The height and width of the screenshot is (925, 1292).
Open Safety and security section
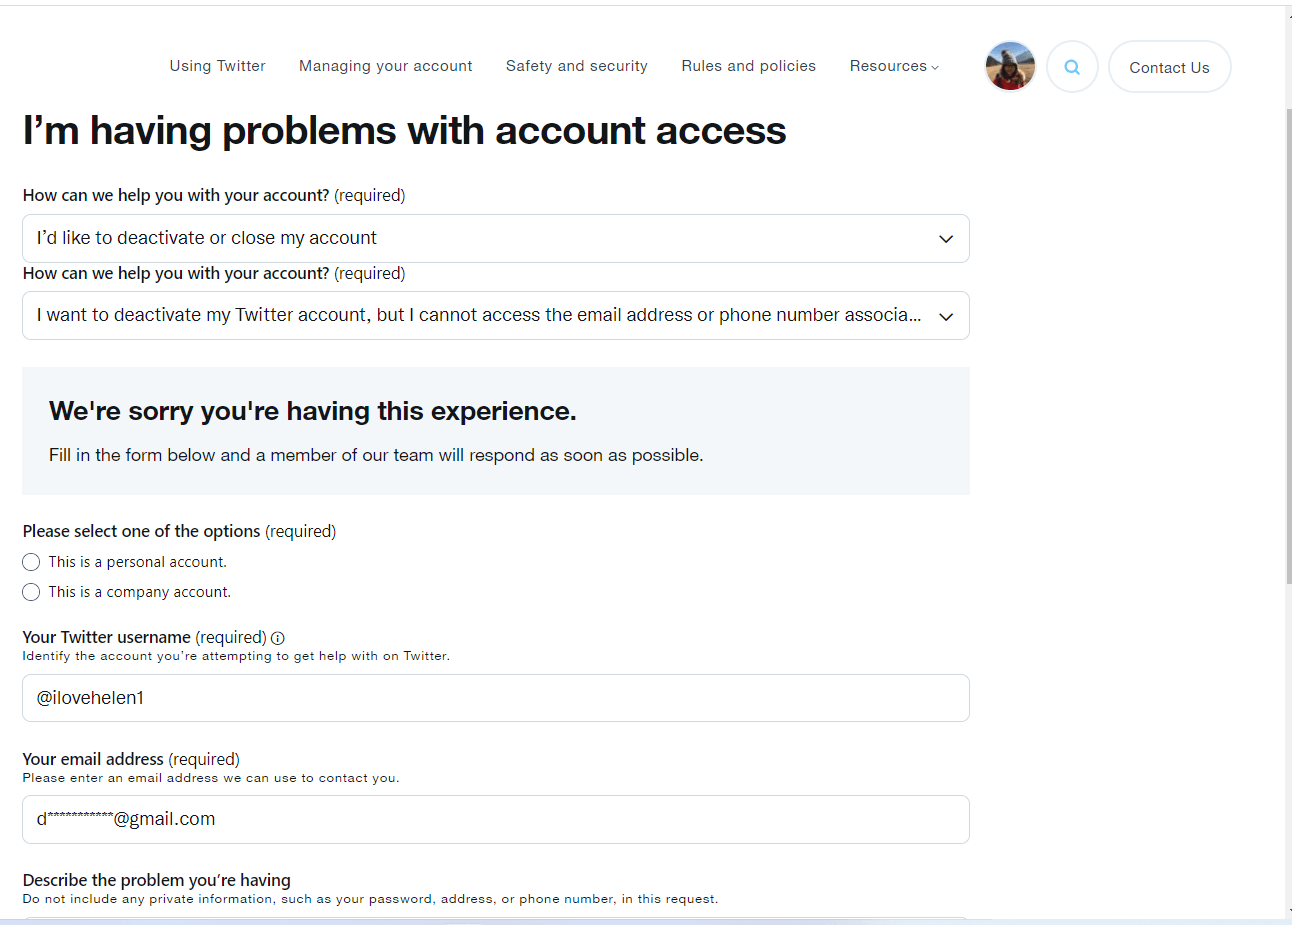[x=576, y=66]
